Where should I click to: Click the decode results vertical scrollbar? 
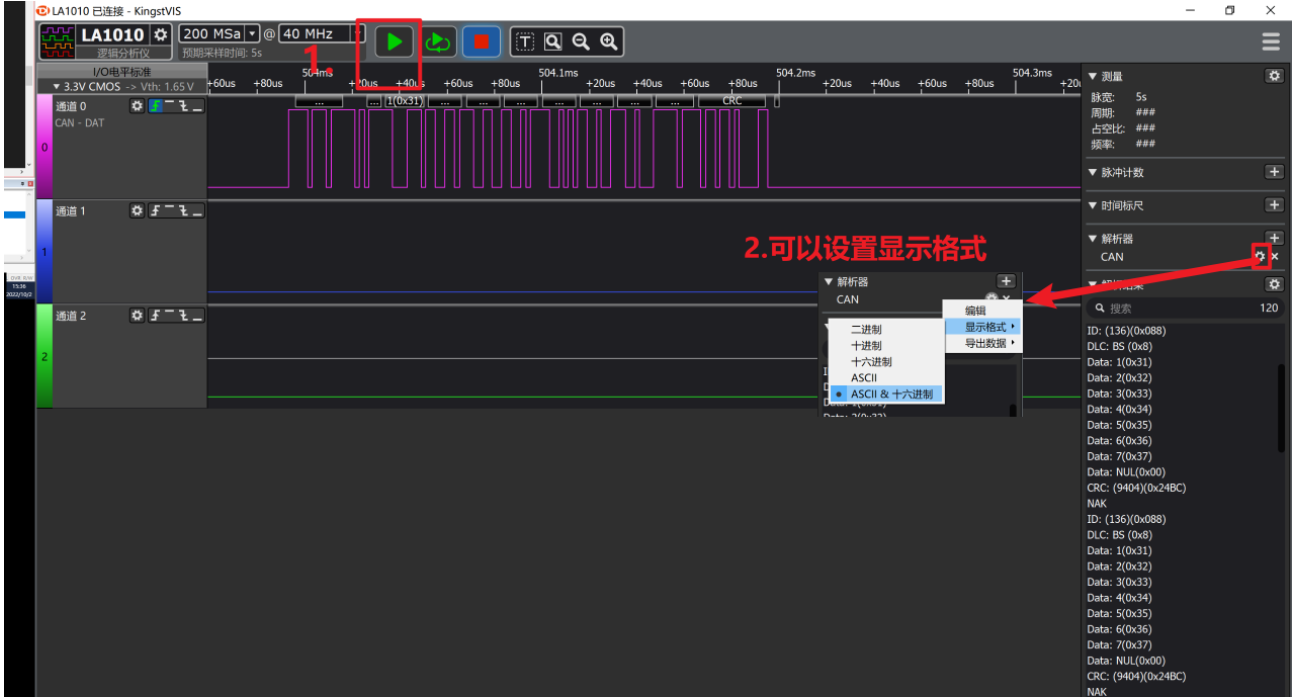click(x=1281, y=408)
